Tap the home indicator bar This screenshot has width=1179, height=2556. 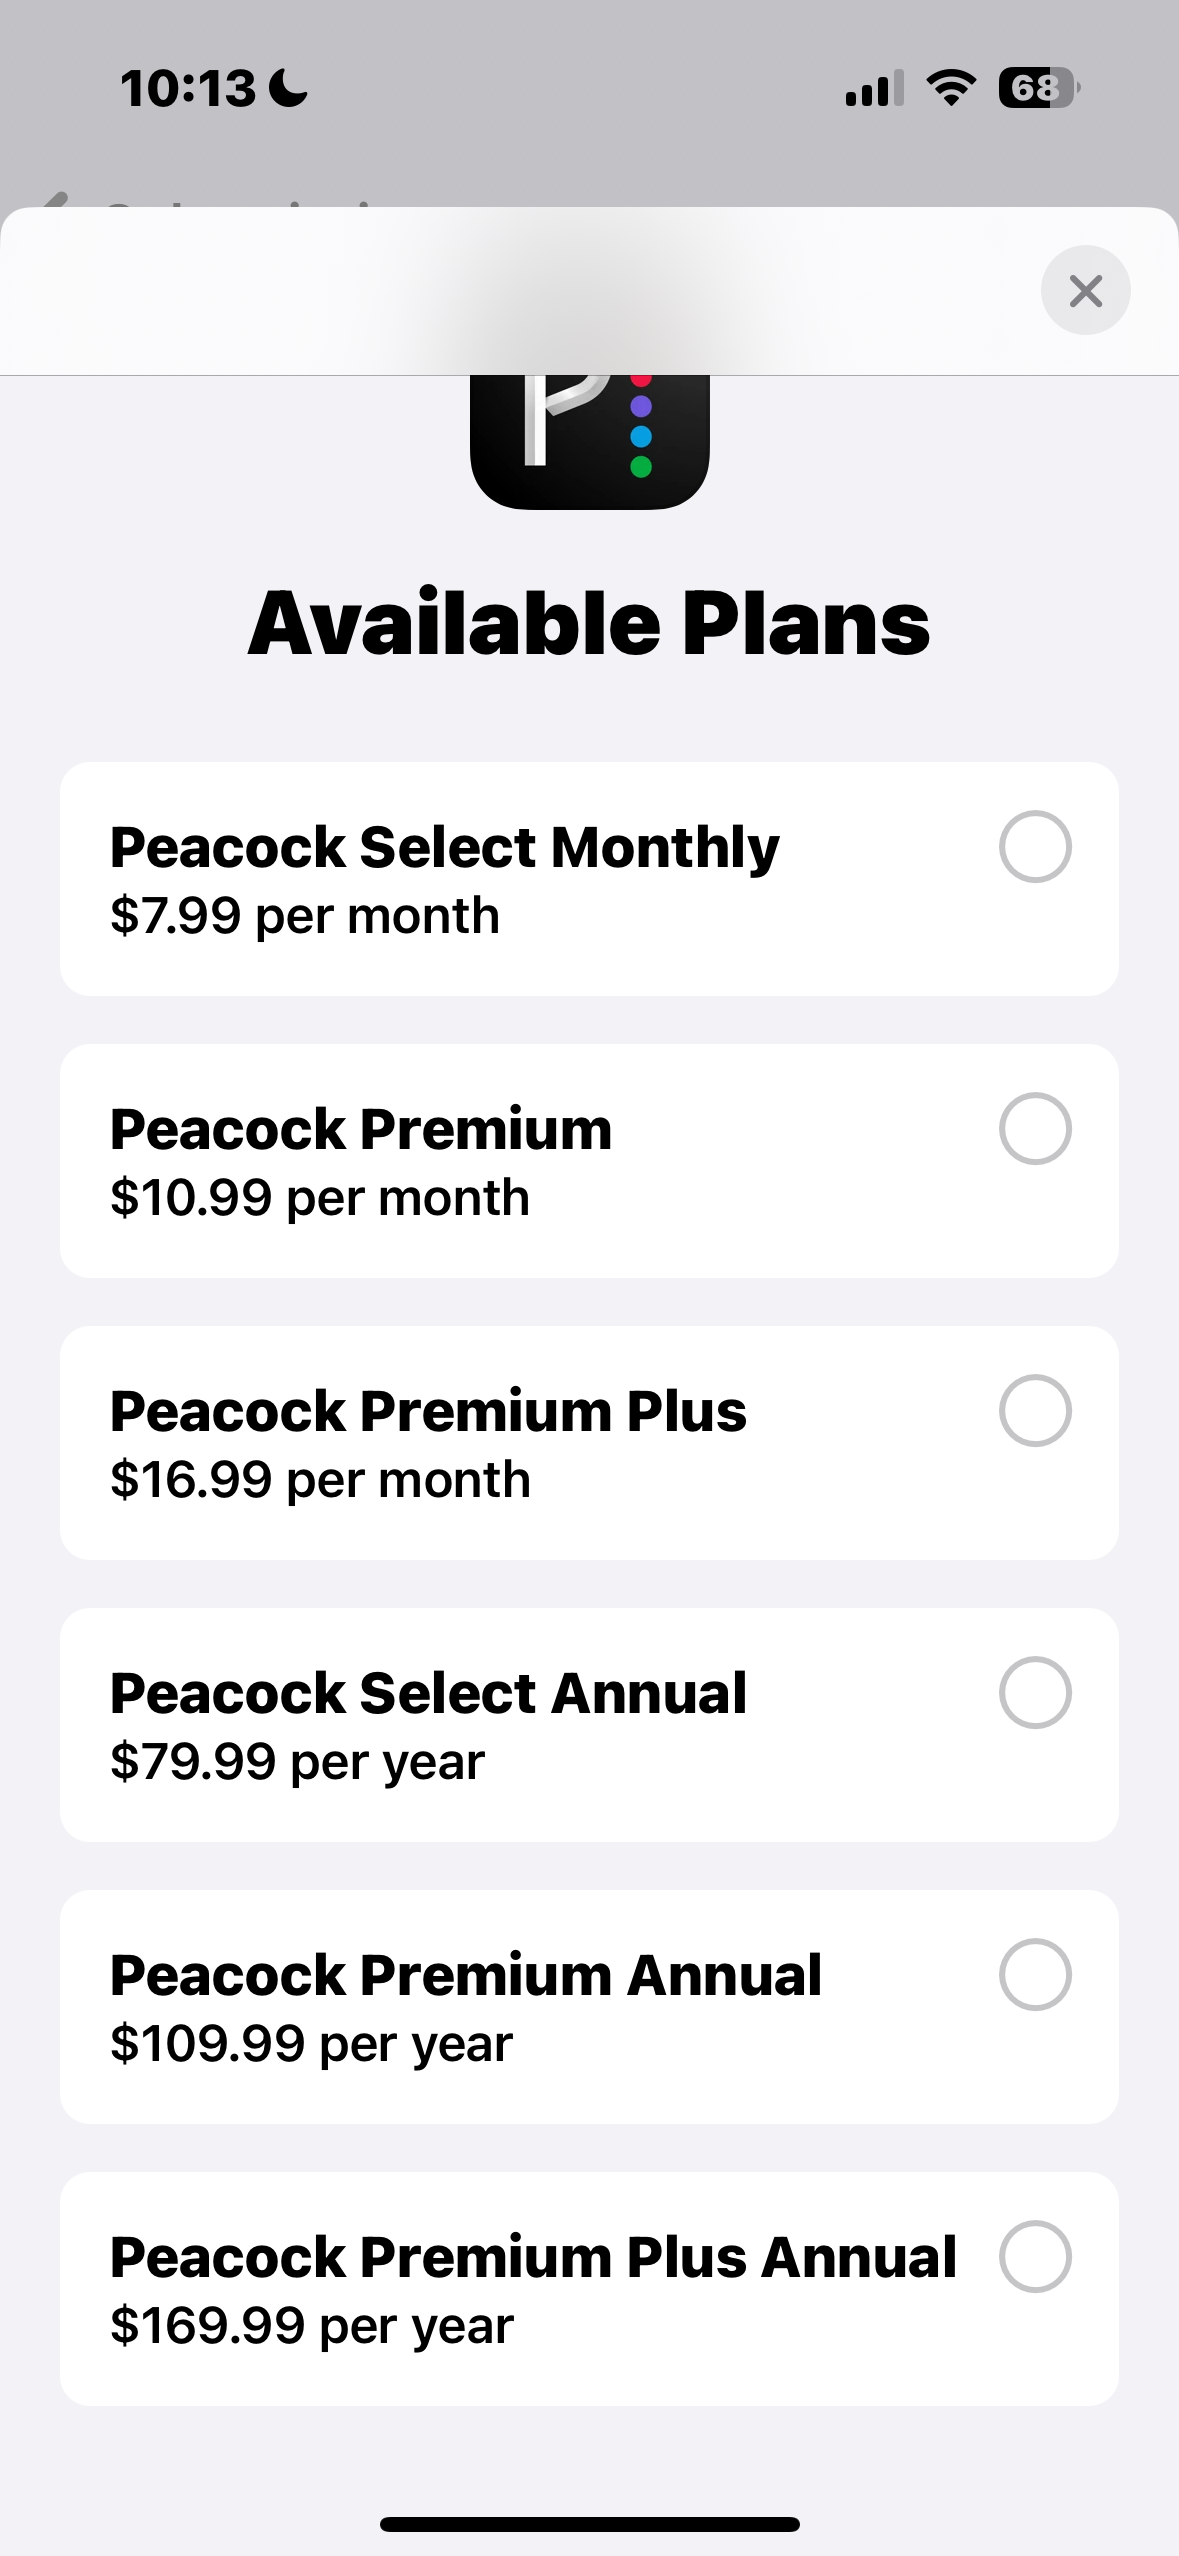tap(589, 2524)
